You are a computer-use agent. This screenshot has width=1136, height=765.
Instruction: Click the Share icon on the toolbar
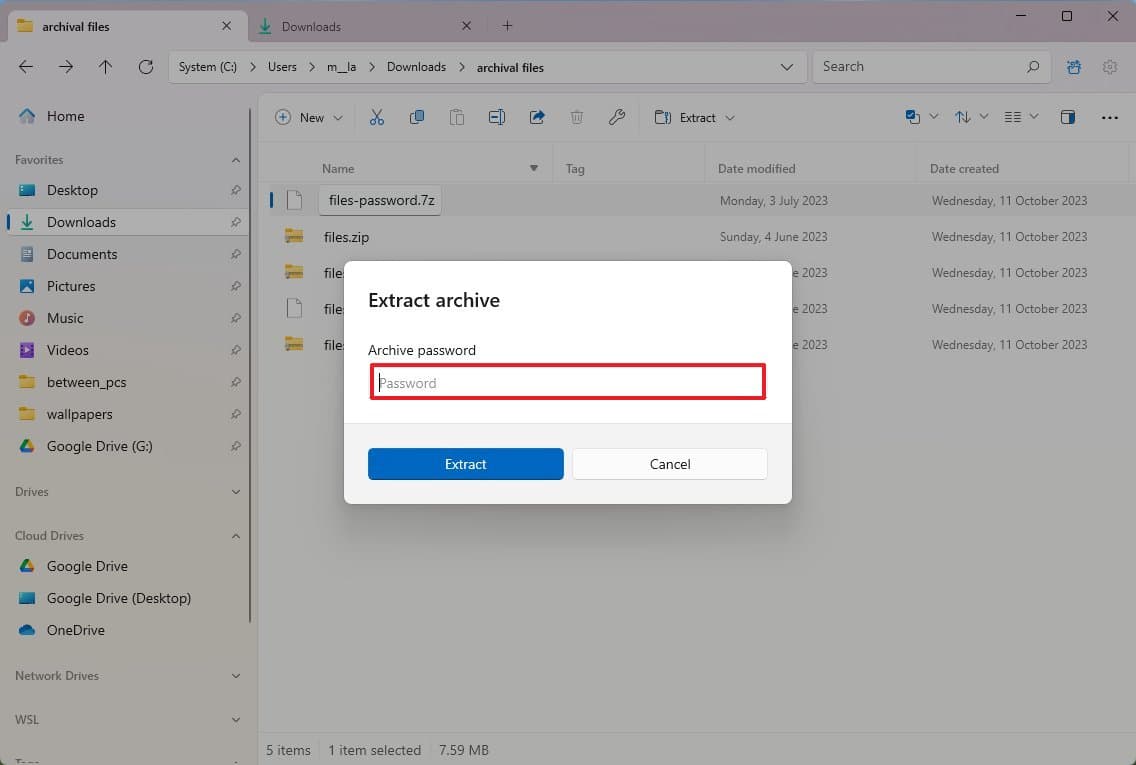[537, 117]
